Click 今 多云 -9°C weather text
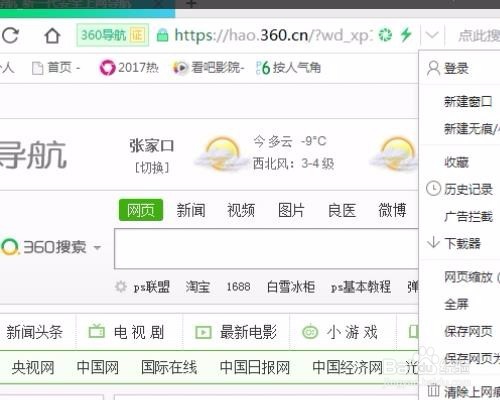 click(290, 141)
